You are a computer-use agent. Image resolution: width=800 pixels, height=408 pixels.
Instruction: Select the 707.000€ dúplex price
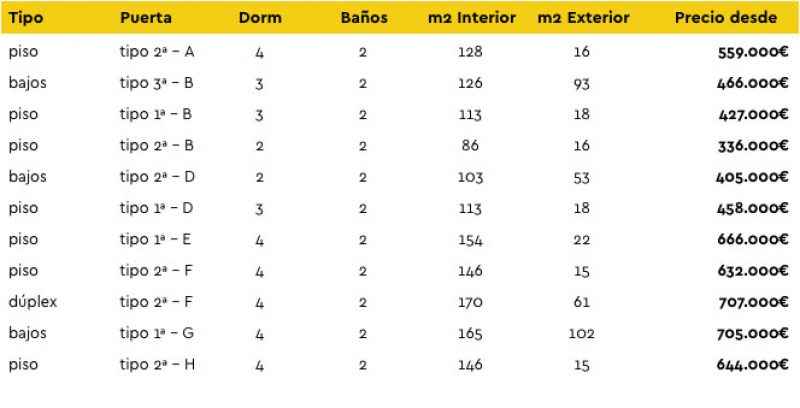point(753,302)
